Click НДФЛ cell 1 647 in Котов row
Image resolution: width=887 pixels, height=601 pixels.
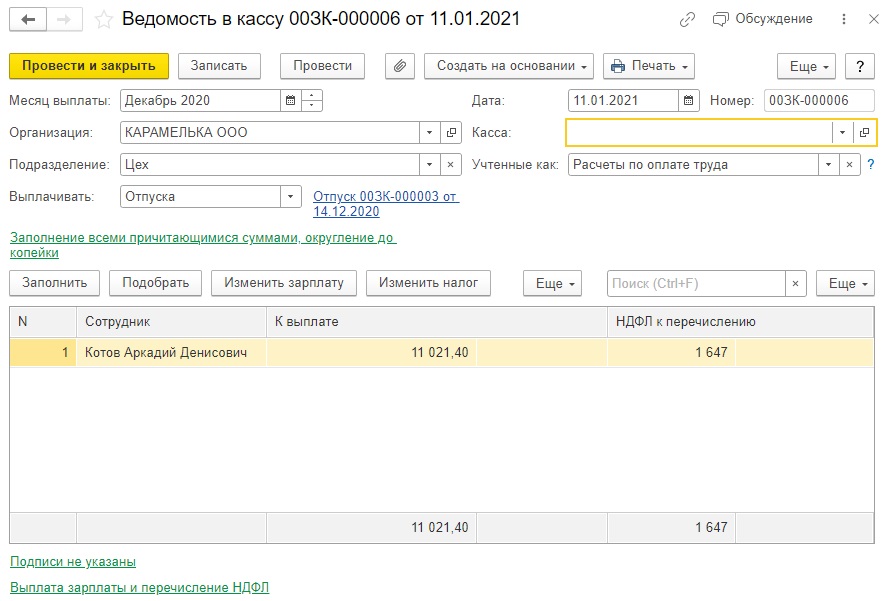point(671,353)
